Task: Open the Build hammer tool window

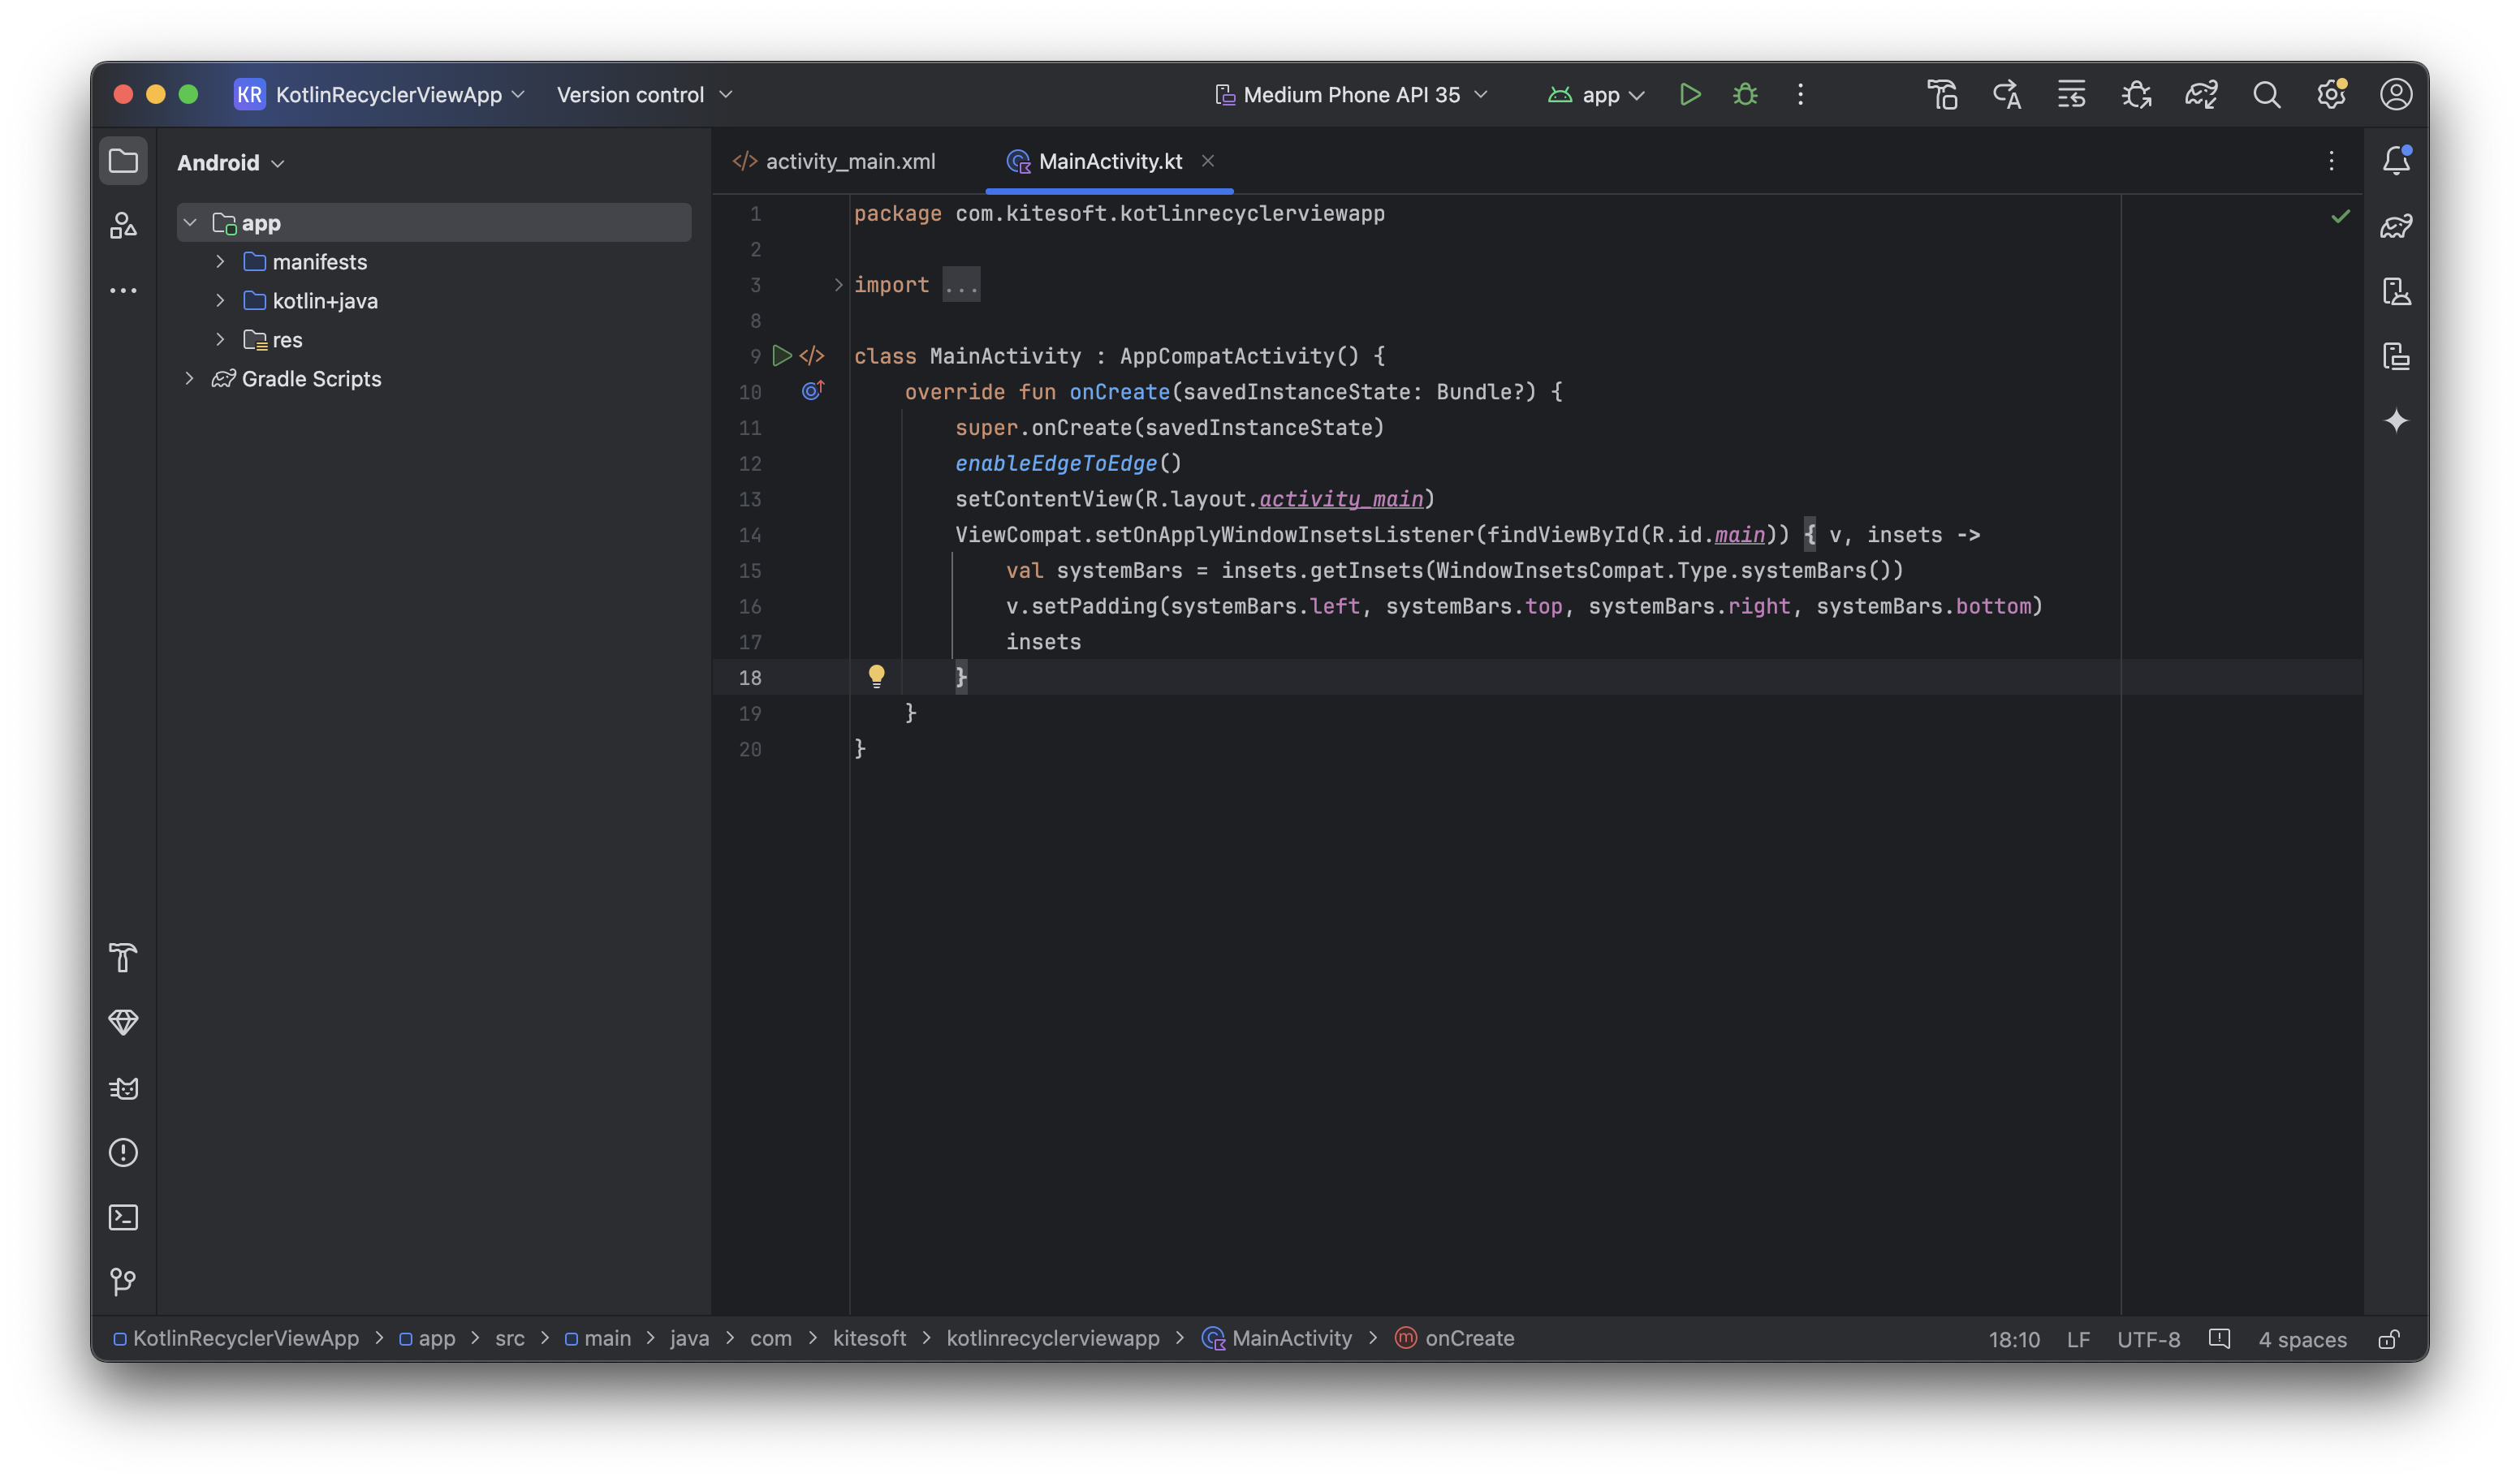Action: click(x=123, y=958)
